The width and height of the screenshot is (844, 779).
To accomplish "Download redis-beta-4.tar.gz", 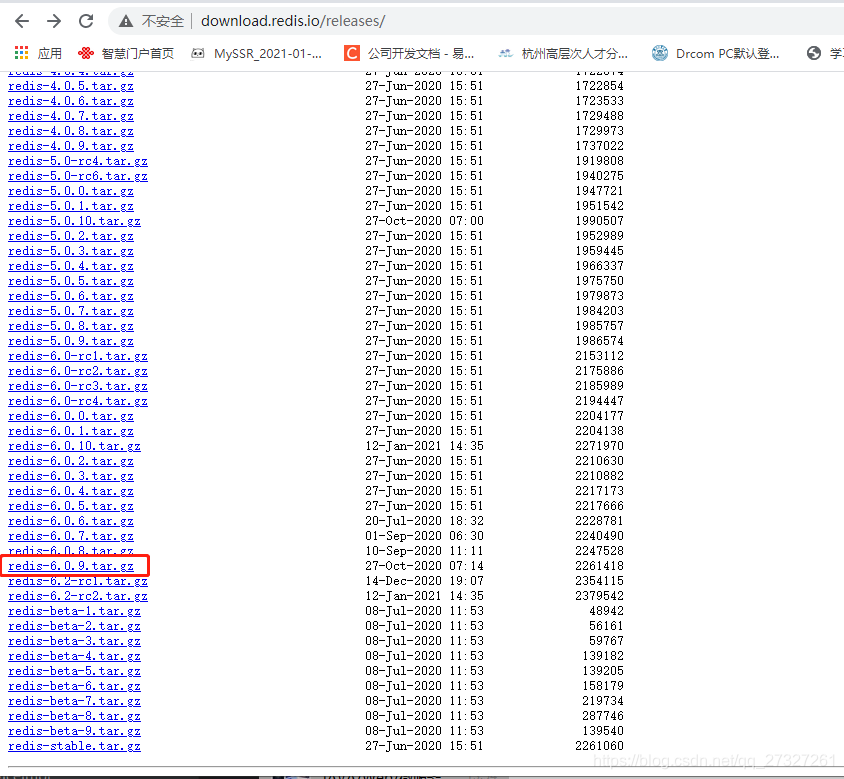I will pyautogui.click(x=74, y=656).
